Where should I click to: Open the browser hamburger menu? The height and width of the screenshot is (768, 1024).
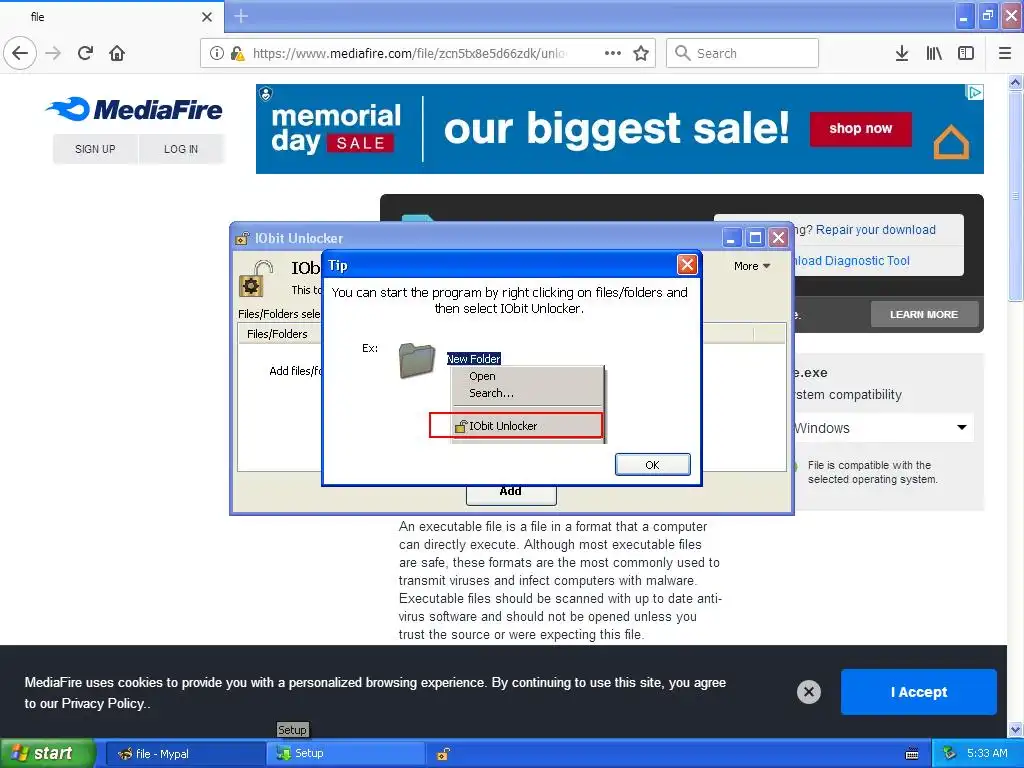tap(1004, 53)
